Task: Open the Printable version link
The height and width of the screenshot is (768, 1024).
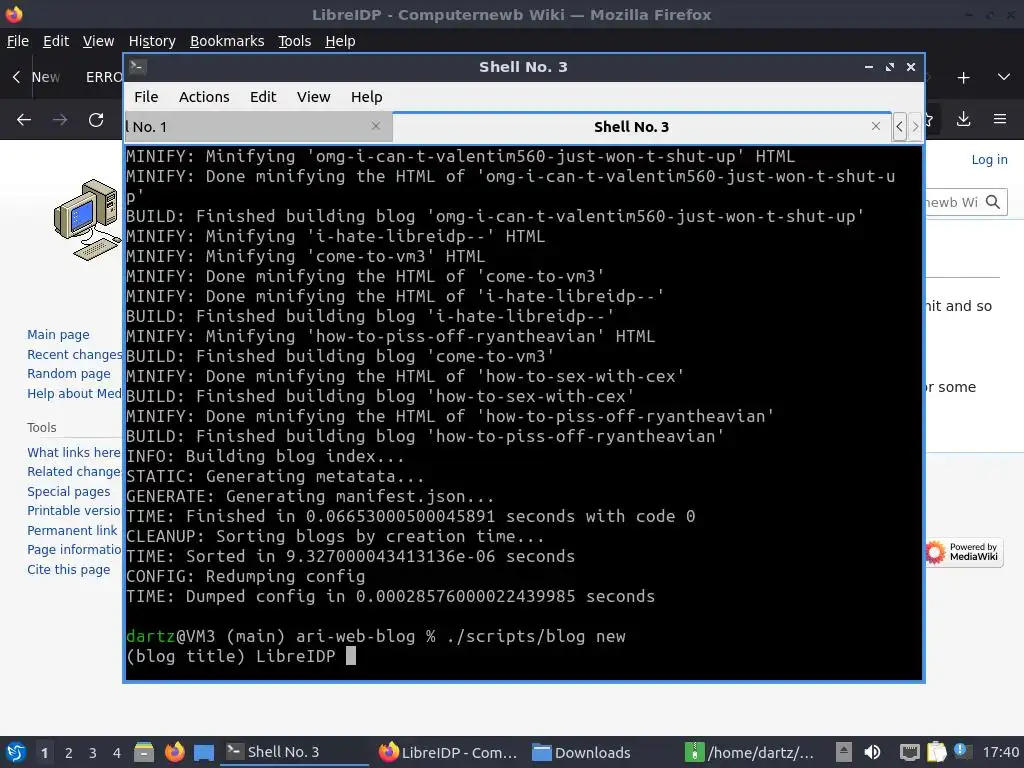Action: 74,511
